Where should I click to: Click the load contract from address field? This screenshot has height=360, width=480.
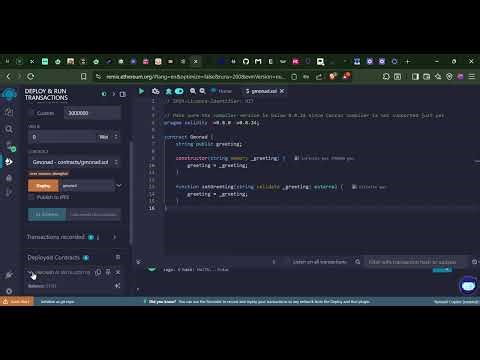tap(94, 214)
